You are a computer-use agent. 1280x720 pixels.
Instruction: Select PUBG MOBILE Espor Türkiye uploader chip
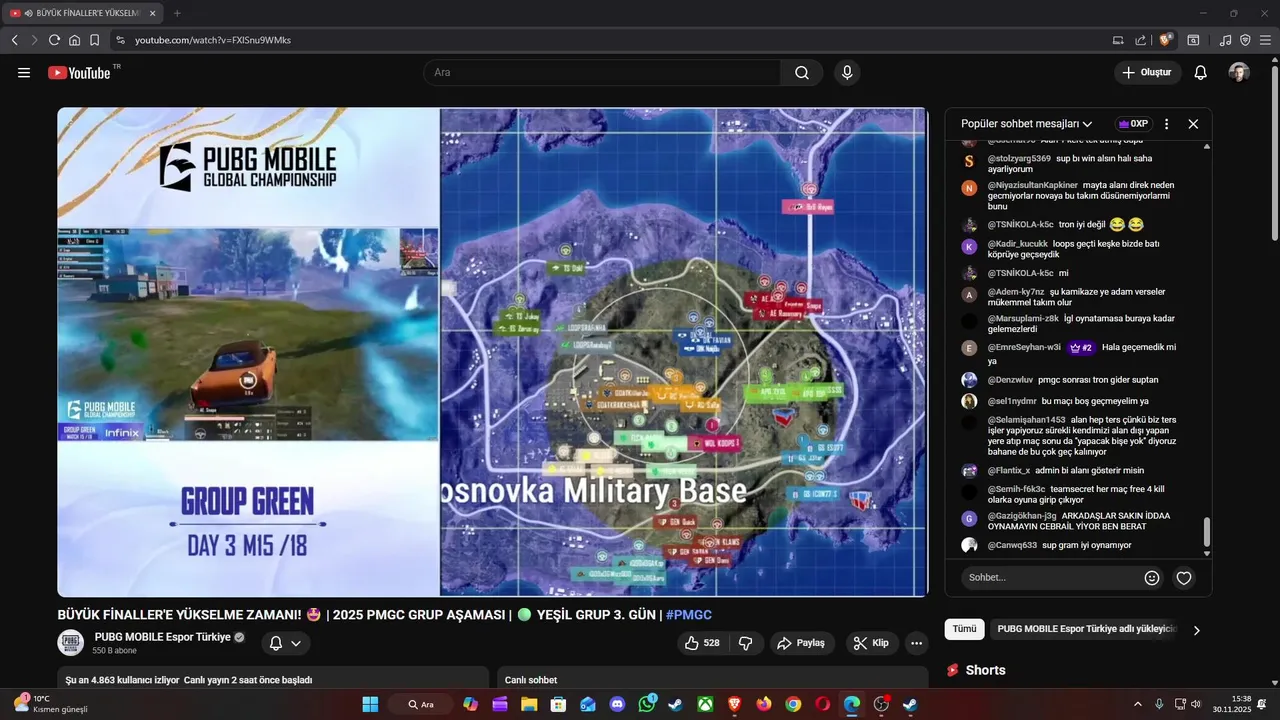coord(1087,630)
